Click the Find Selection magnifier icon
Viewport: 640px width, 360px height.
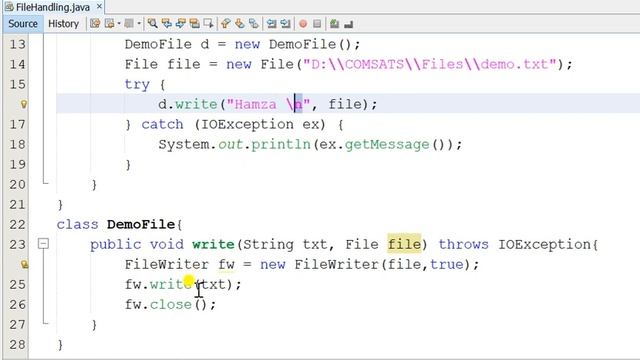pos(153,24)
